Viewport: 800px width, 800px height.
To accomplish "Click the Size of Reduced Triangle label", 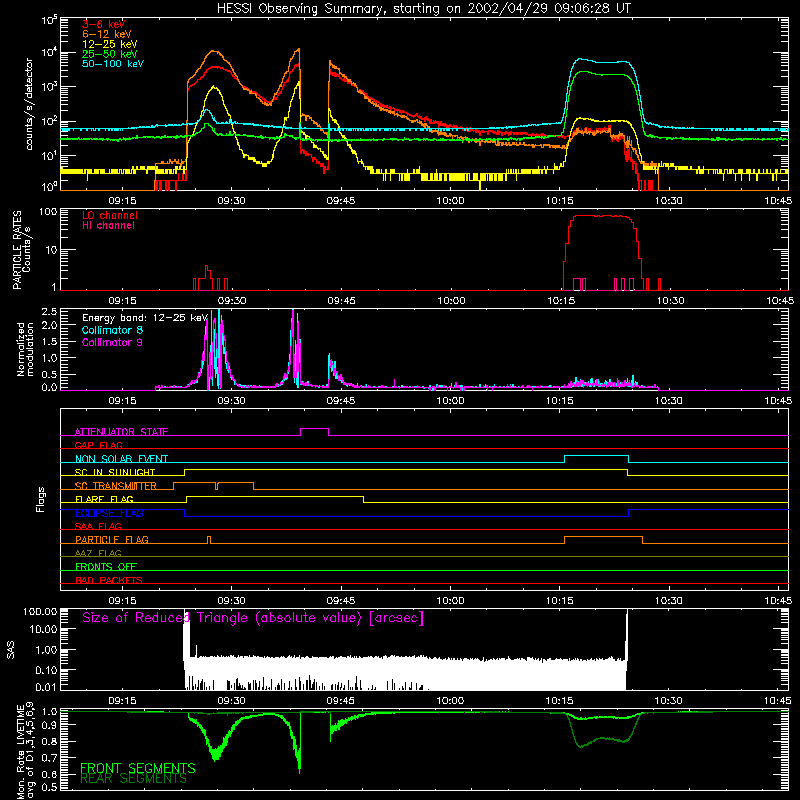I will (253, 618).
